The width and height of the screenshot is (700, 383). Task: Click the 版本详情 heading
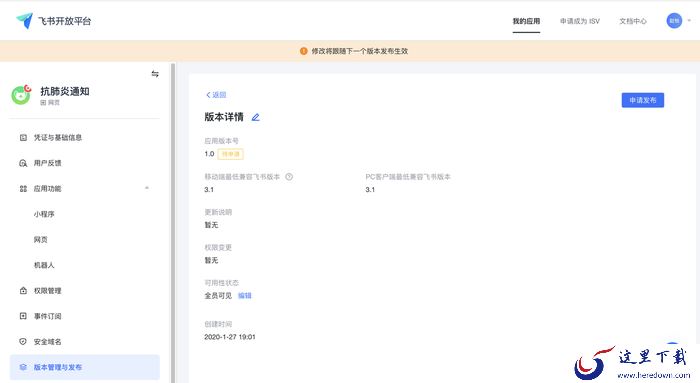224,117
